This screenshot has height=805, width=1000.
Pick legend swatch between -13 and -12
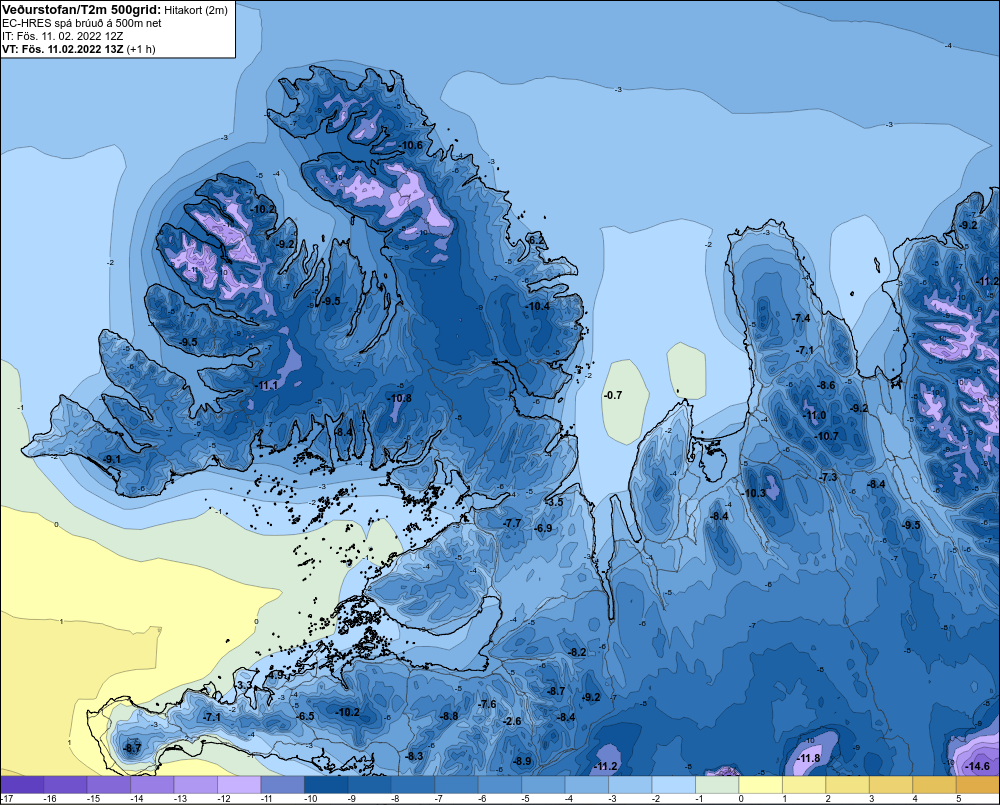(196, 785)
